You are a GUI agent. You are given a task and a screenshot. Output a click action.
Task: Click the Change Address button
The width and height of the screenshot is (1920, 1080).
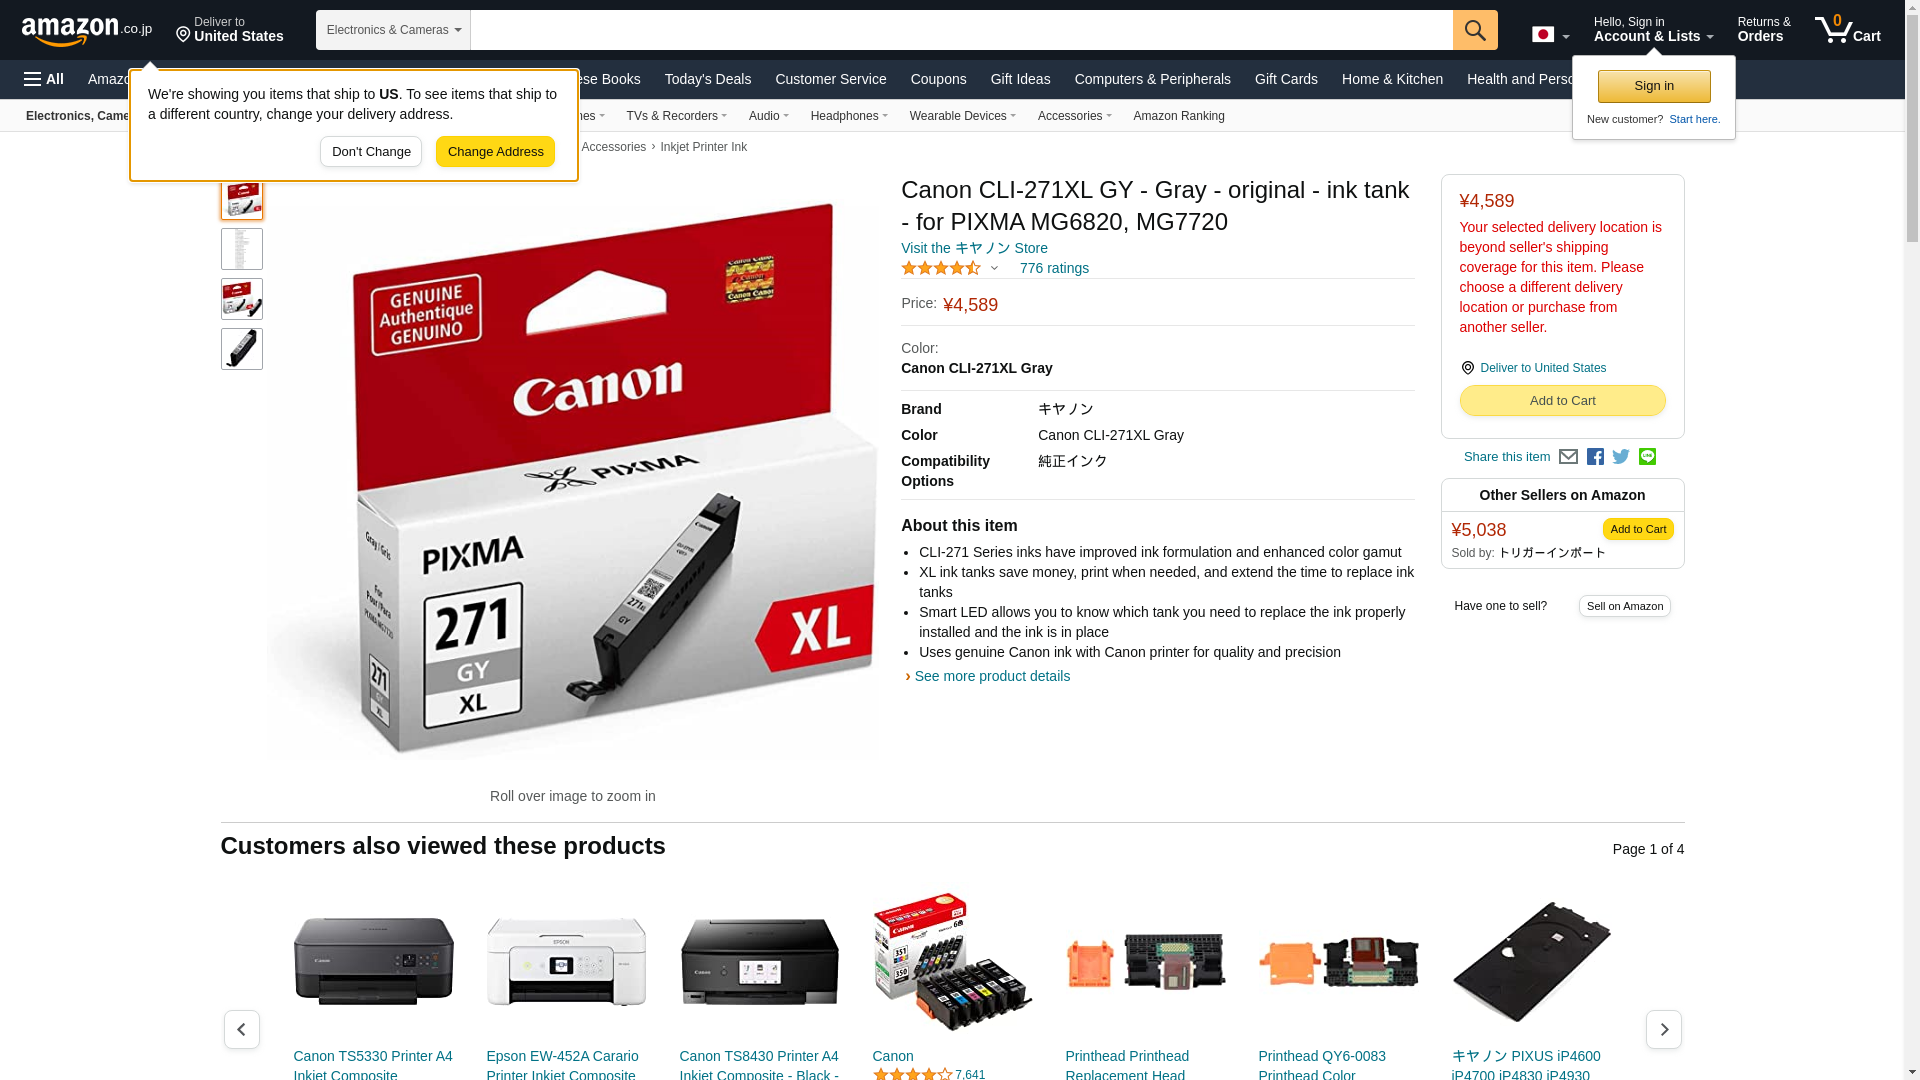tap(495, 152)
